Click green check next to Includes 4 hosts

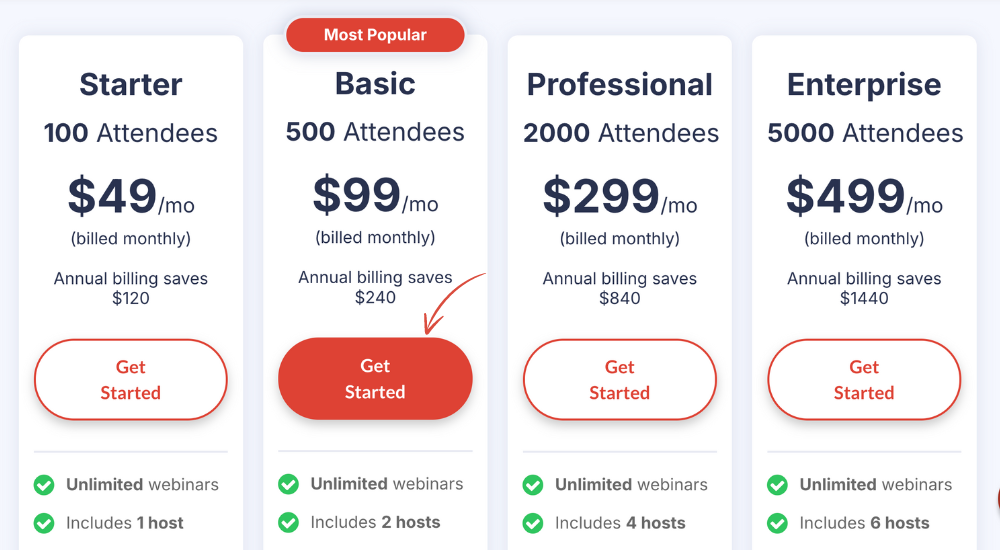pyautogui.click(x=533, y=523)
